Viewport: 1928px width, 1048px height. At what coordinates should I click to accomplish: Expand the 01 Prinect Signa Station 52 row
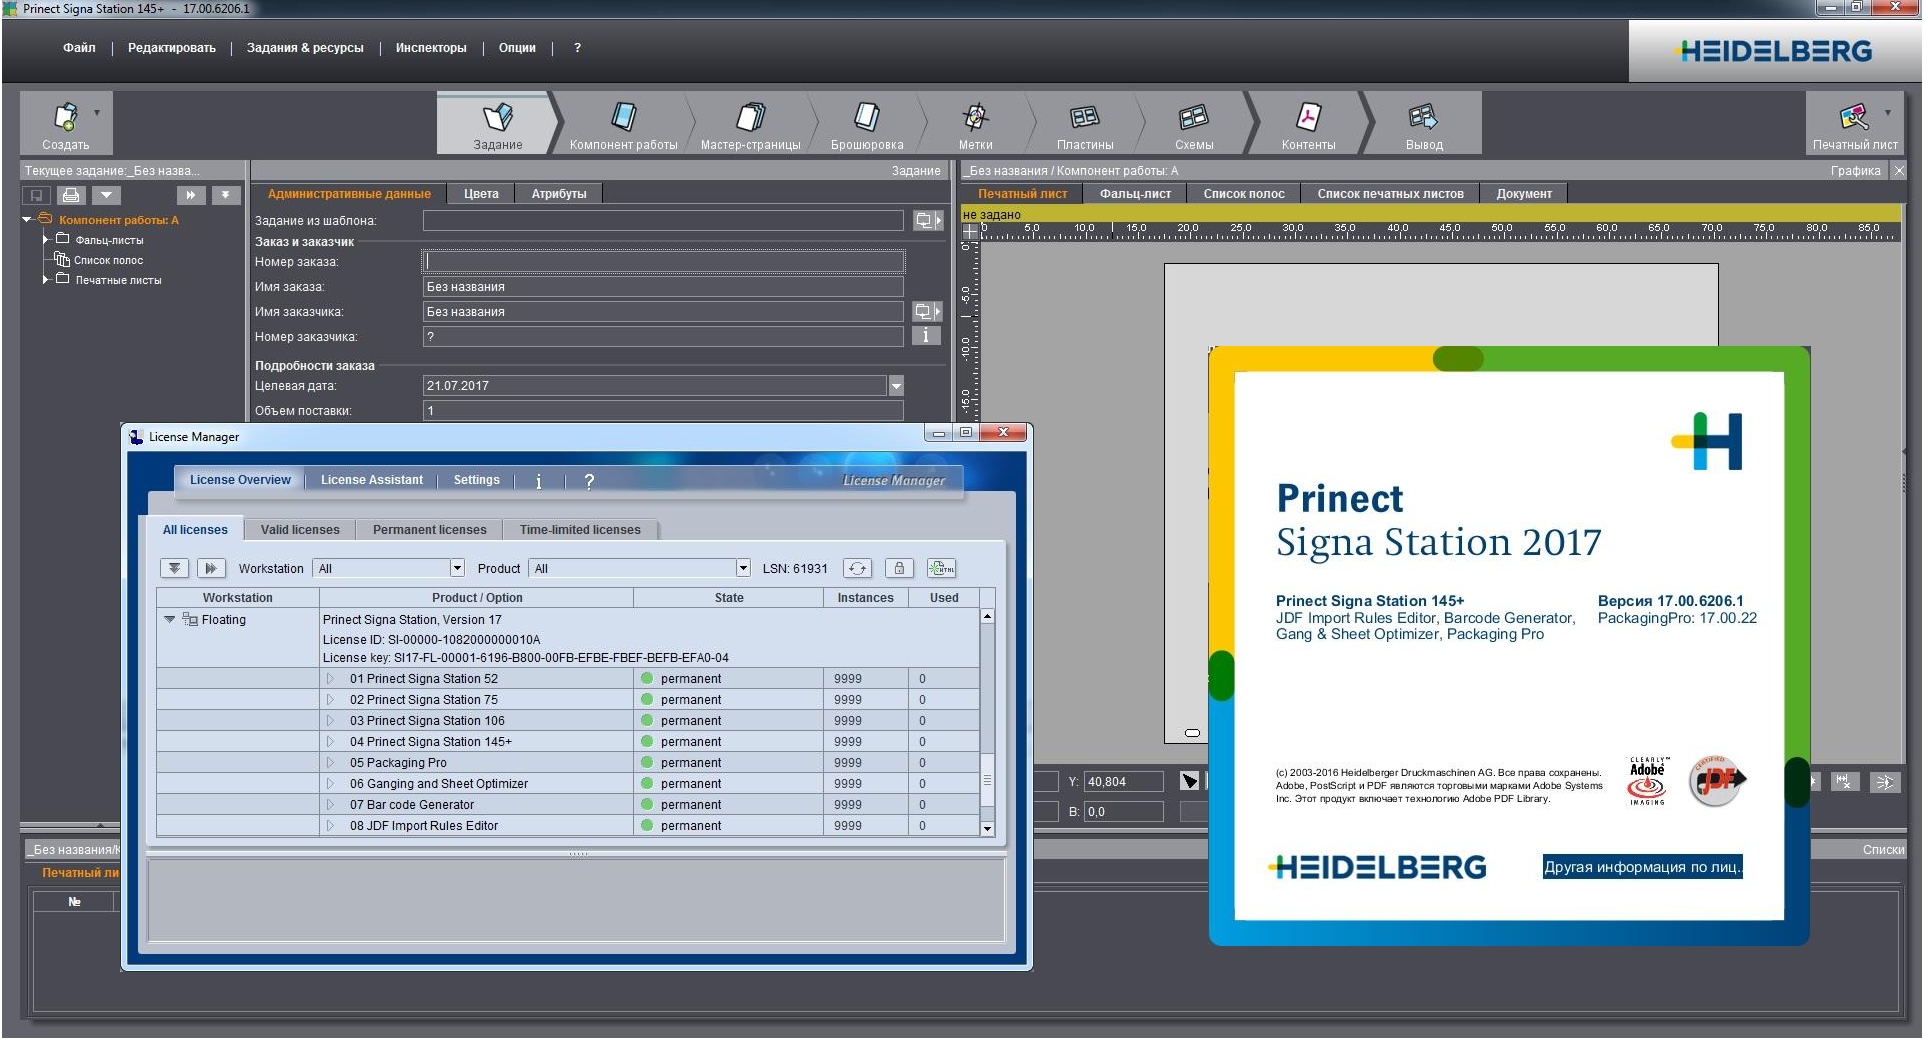click(330, 680)
